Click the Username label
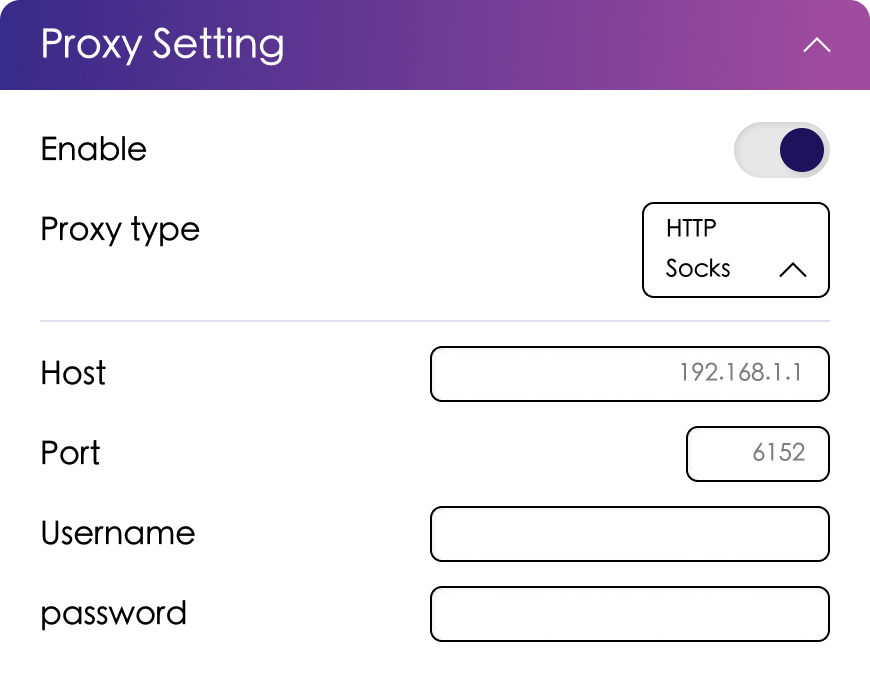Viewport: 870px width, 674px height. point(117,534)
